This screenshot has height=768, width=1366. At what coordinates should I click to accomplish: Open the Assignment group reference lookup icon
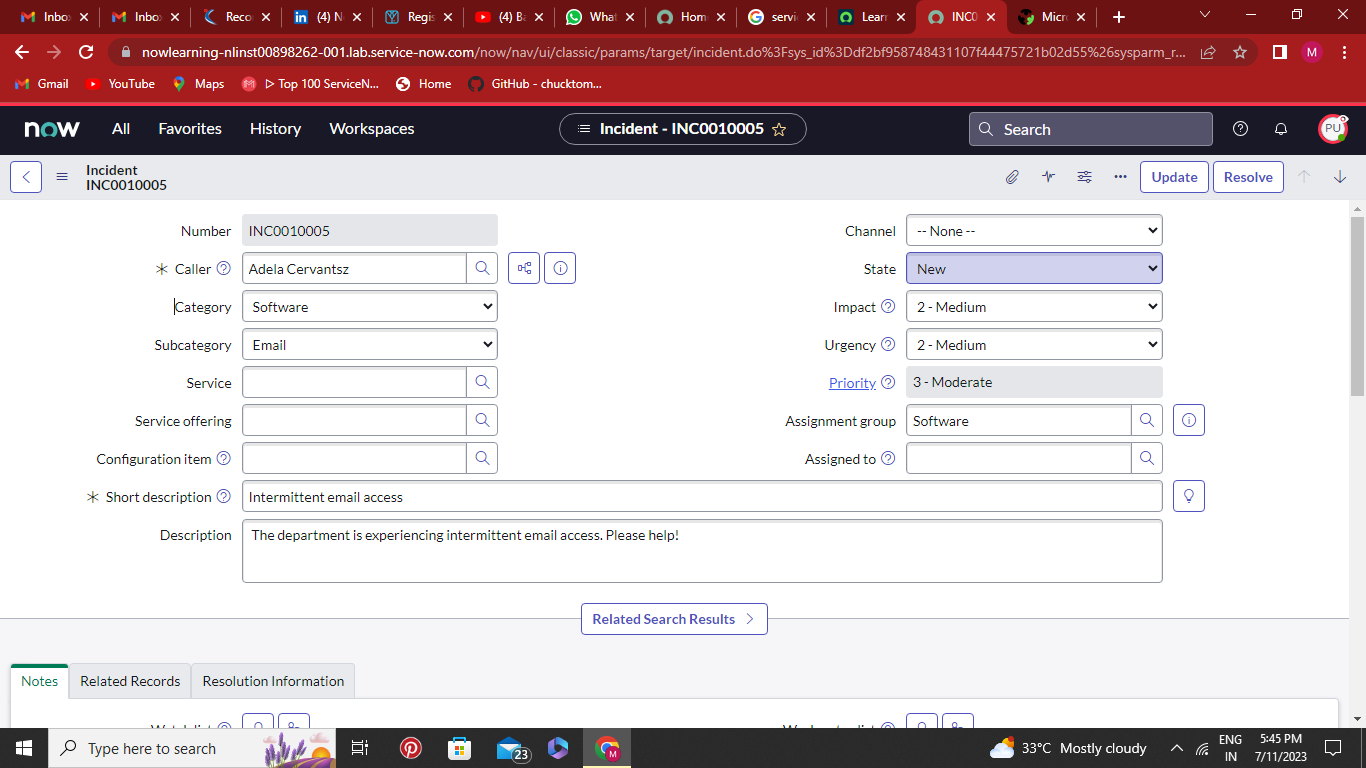[x=1147, y=420]
